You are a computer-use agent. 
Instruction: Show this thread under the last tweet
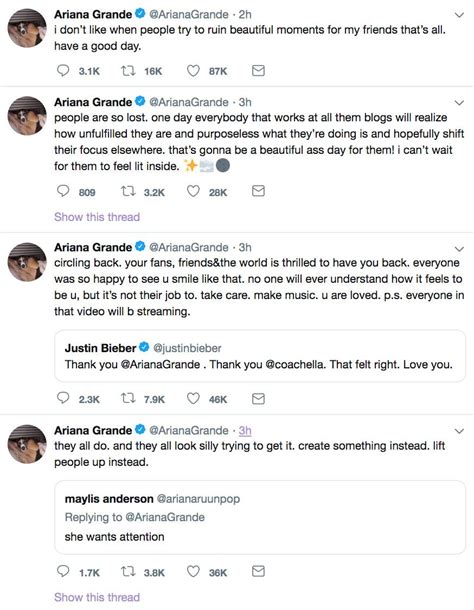[97, 597]
